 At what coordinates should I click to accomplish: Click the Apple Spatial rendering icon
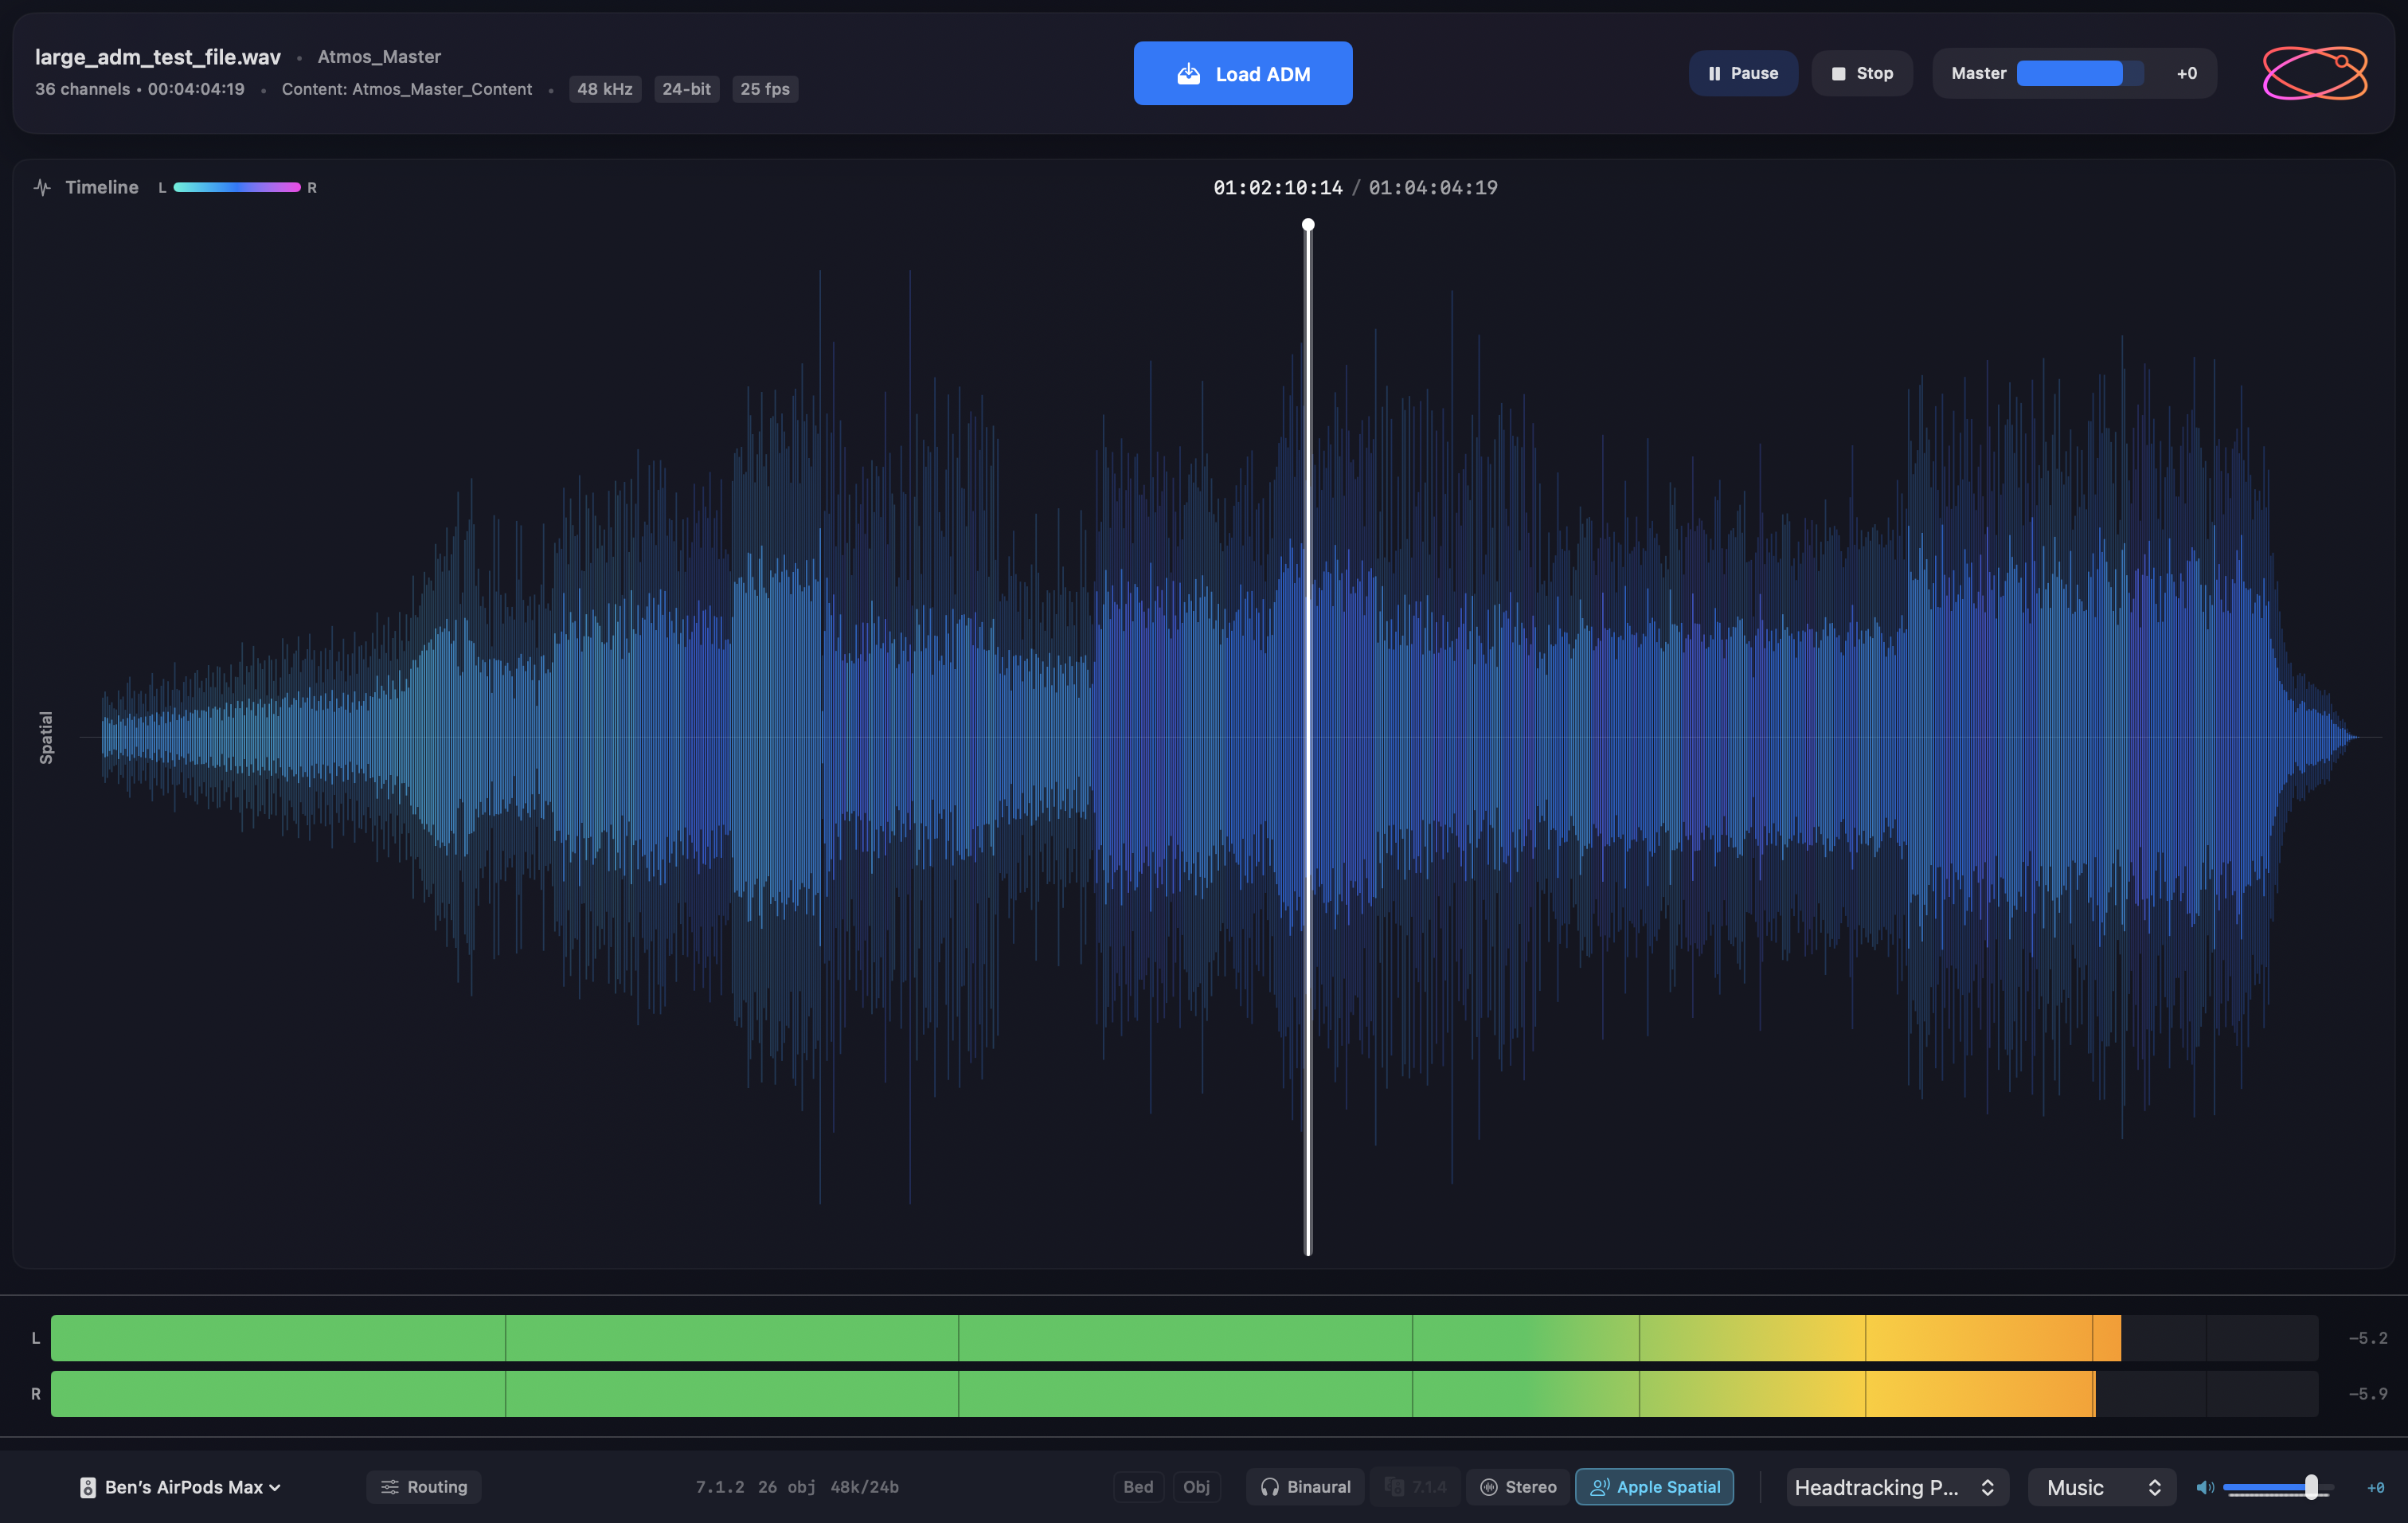(1600, 1487)
